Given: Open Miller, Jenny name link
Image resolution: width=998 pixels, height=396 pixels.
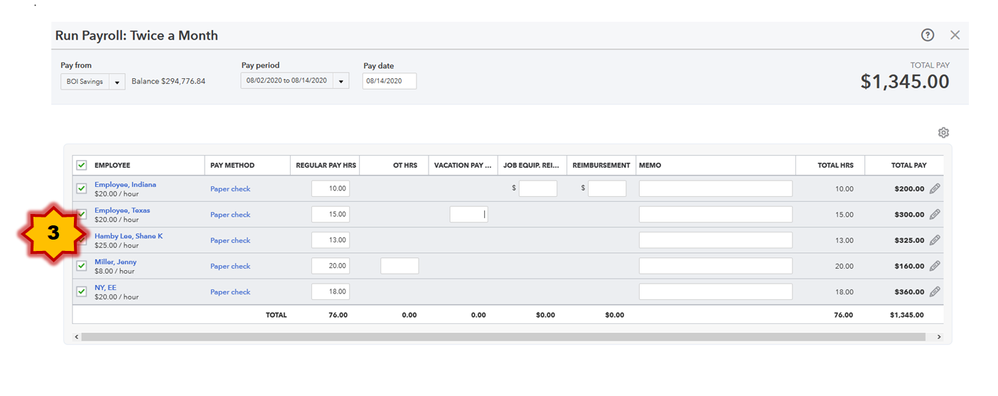Looking at the screenshot, I should pos(115,262).
